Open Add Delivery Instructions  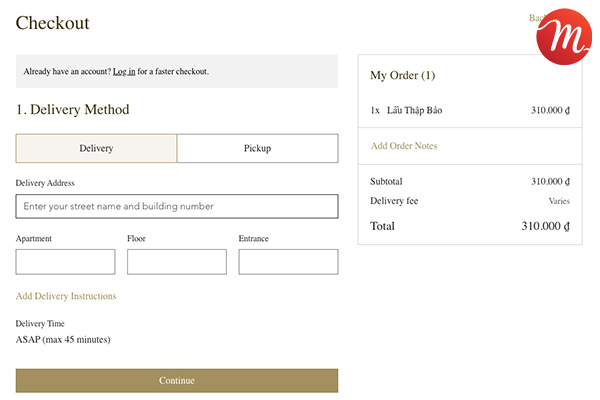coord(66,296)
